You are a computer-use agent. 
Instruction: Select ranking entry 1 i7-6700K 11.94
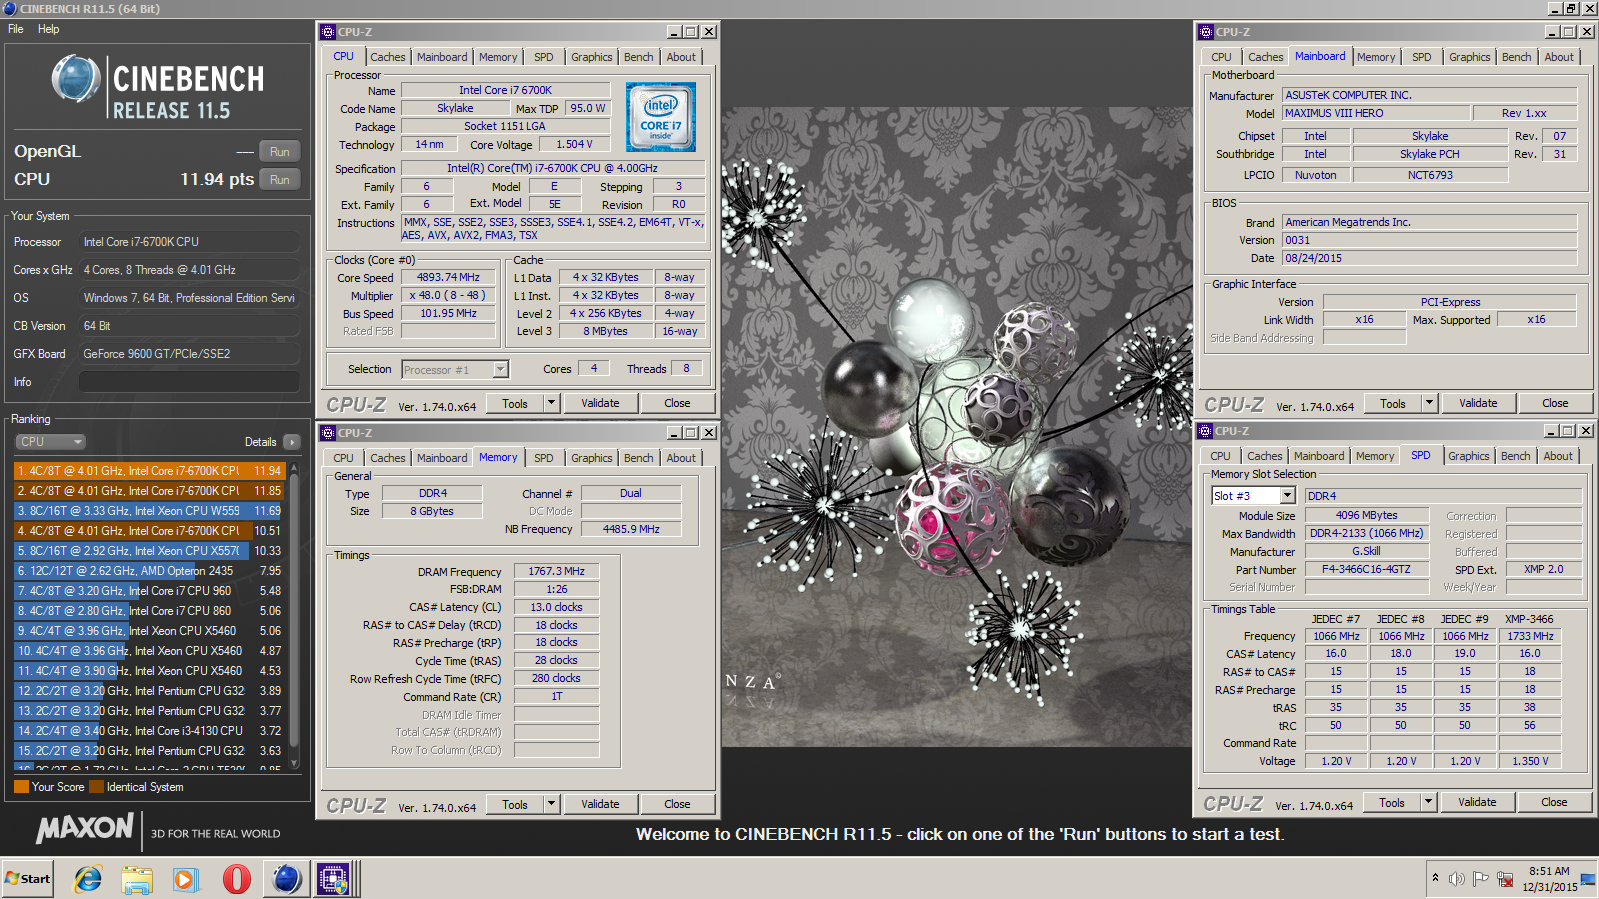150,471
